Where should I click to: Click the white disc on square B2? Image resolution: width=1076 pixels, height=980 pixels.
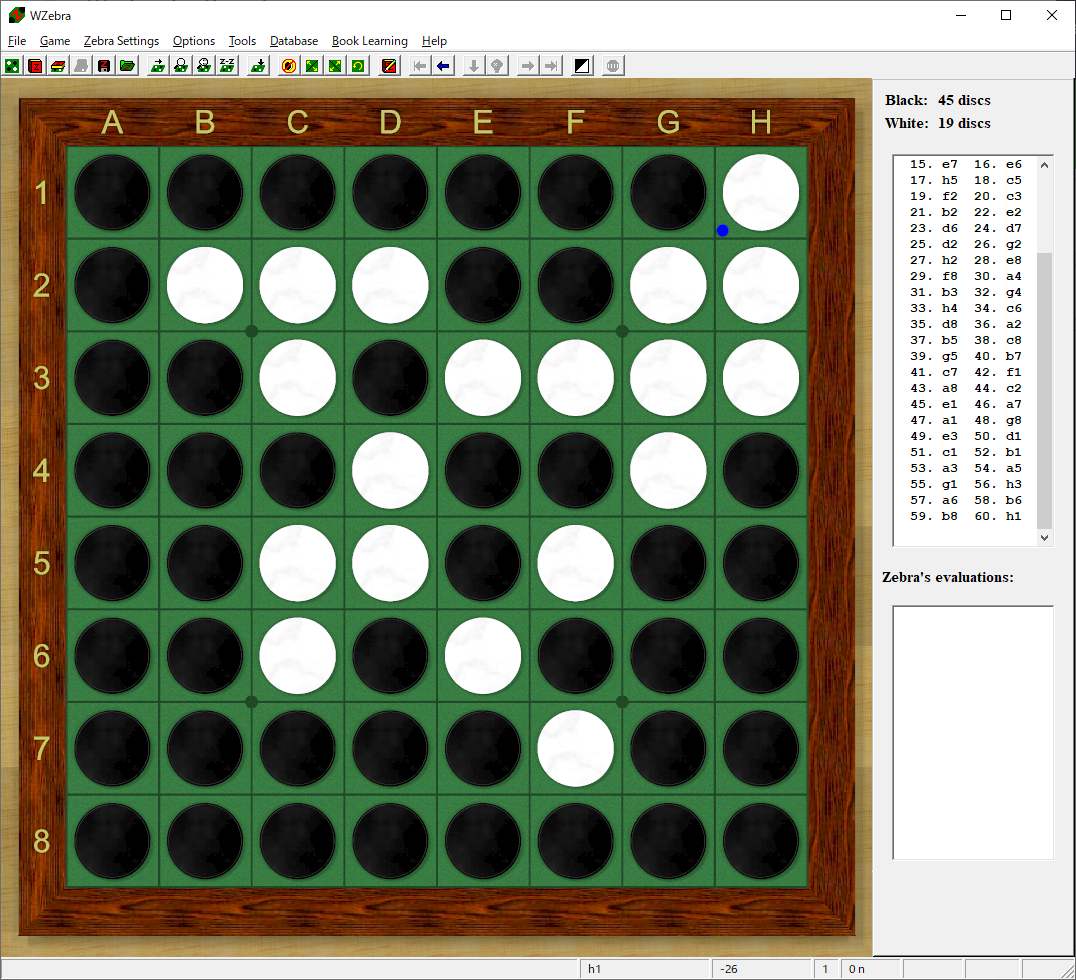tap(204, 285)
